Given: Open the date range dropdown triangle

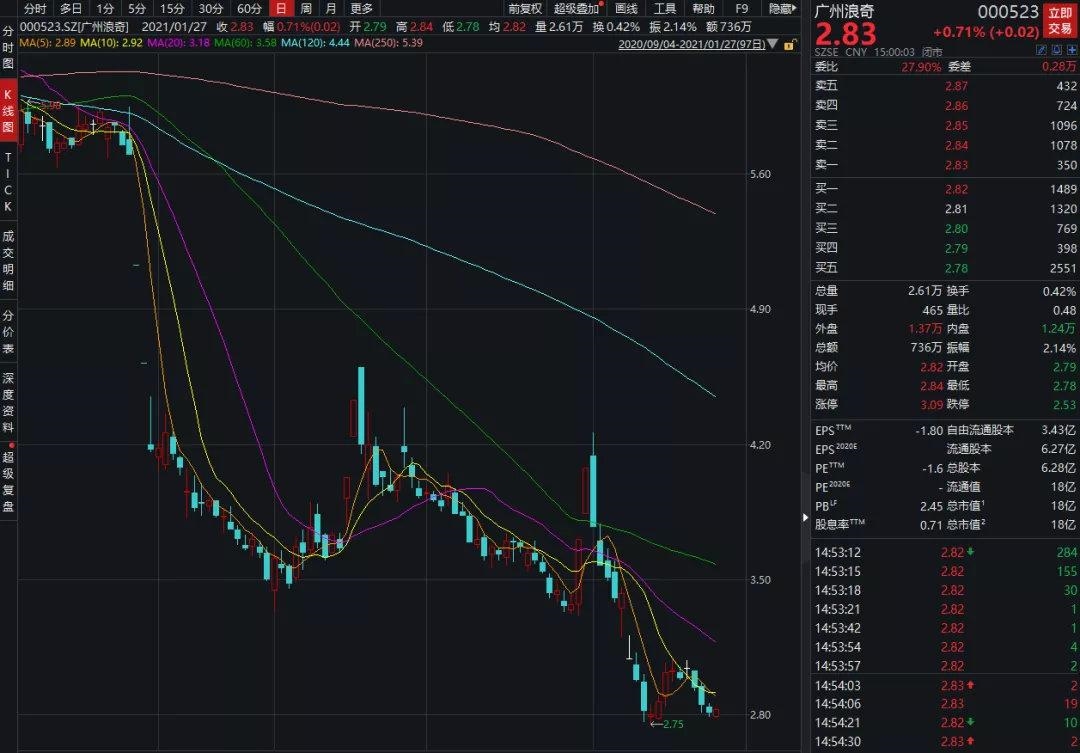Looking at the screenshot, I should (773, 44).
